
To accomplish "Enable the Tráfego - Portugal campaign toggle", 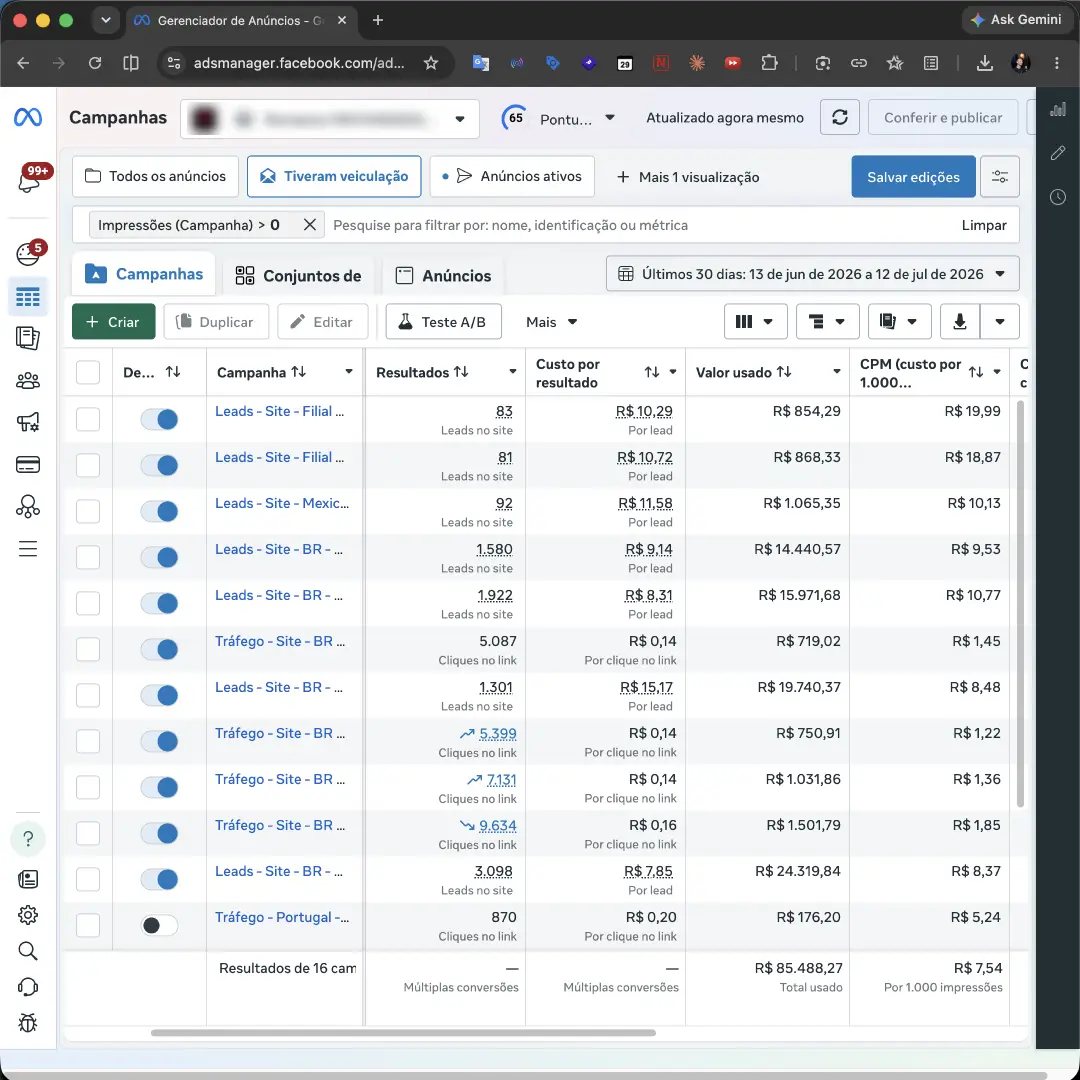I will point(159,925).
